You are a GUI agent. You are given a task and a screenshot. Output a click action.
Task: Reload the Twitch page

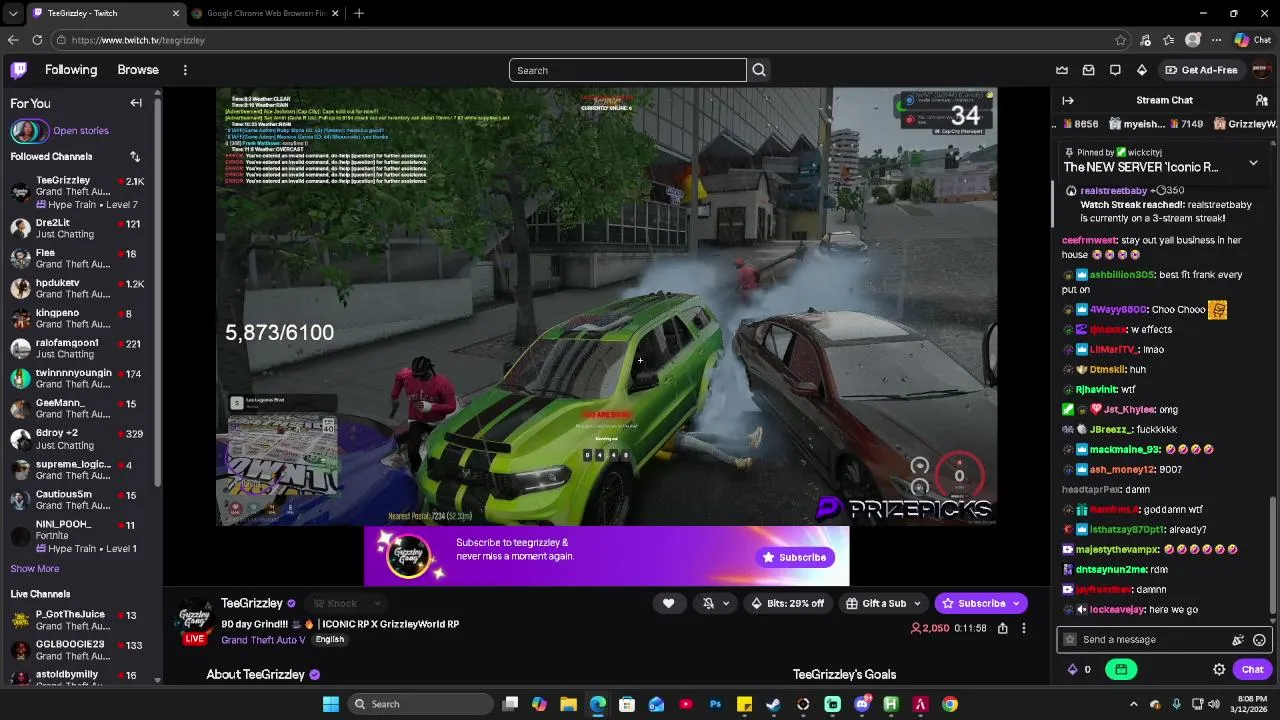tap(37, 40)
